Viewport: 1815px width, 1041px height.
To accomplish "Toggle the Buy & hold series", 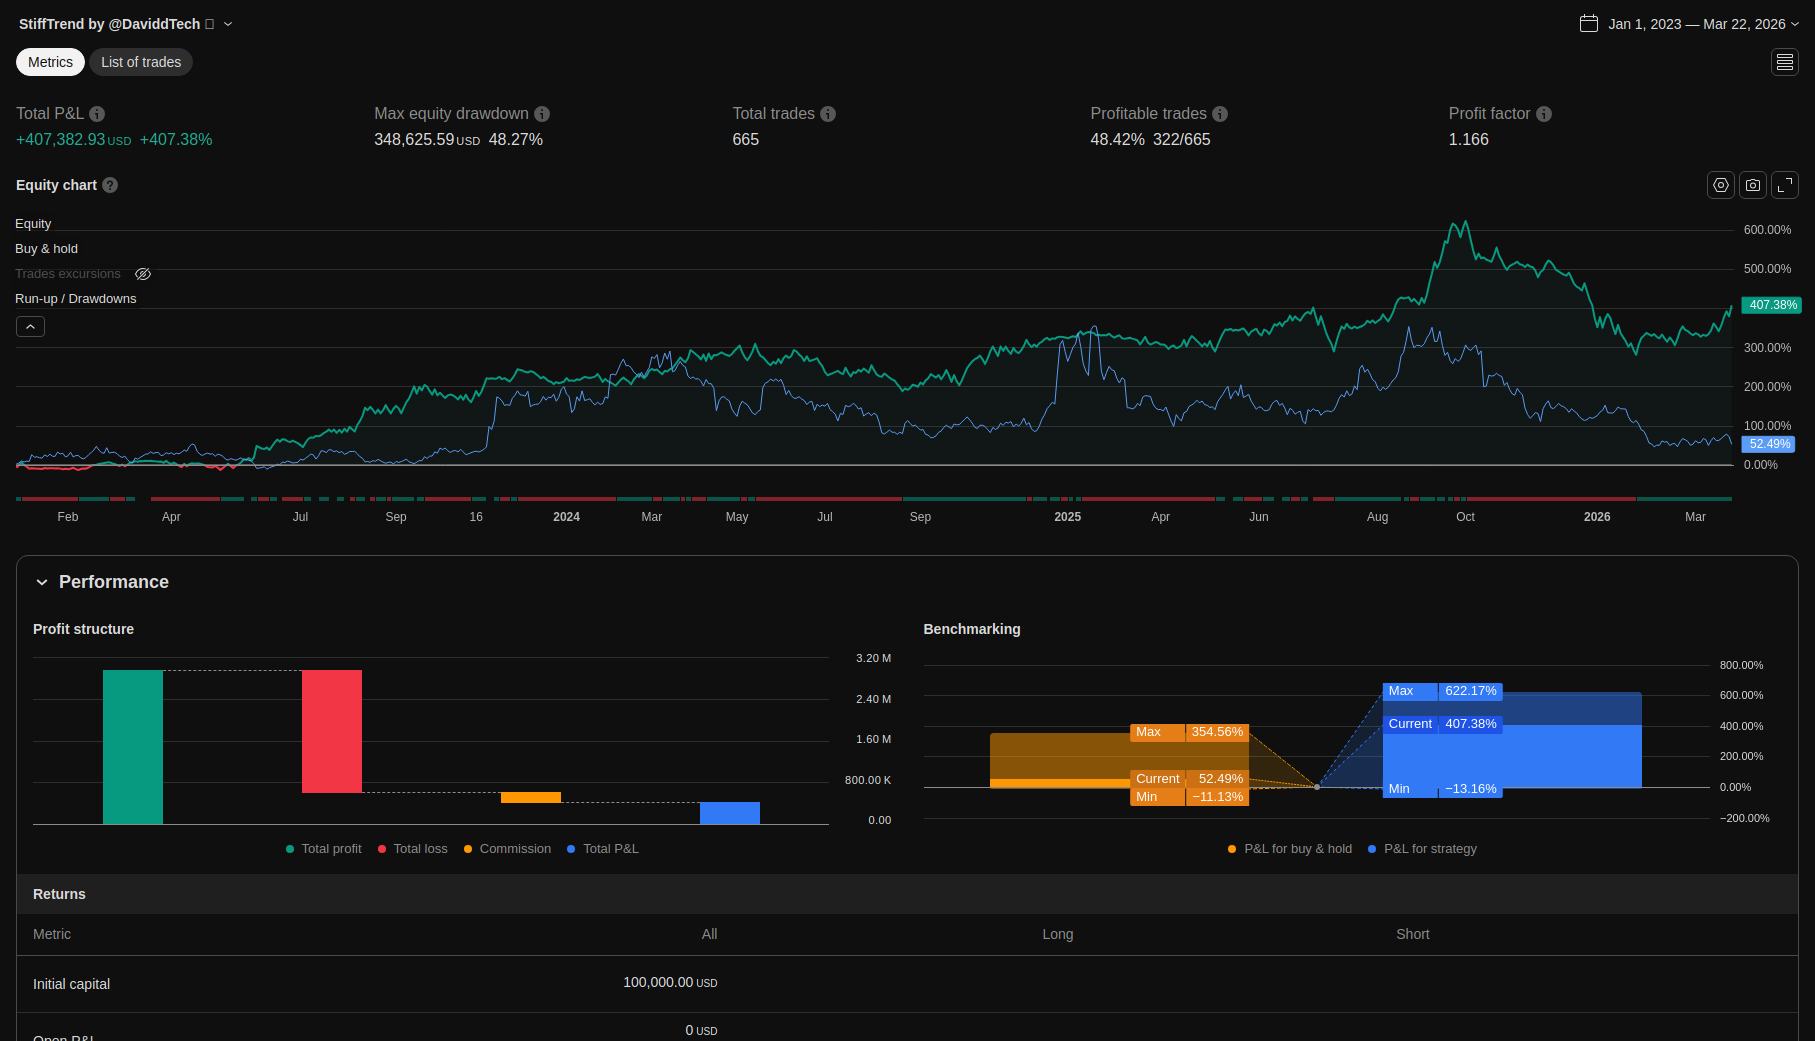I will (46, 249).
